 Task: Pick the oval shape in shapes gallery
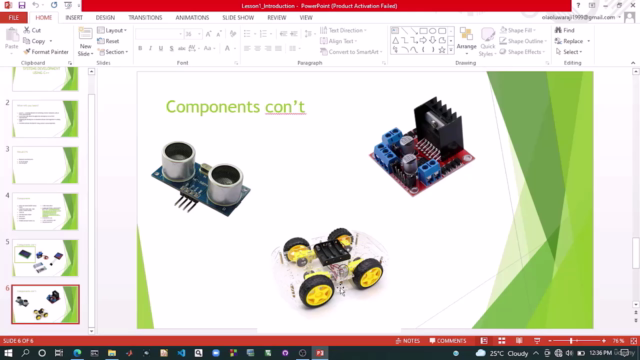(x=433, y=31)
